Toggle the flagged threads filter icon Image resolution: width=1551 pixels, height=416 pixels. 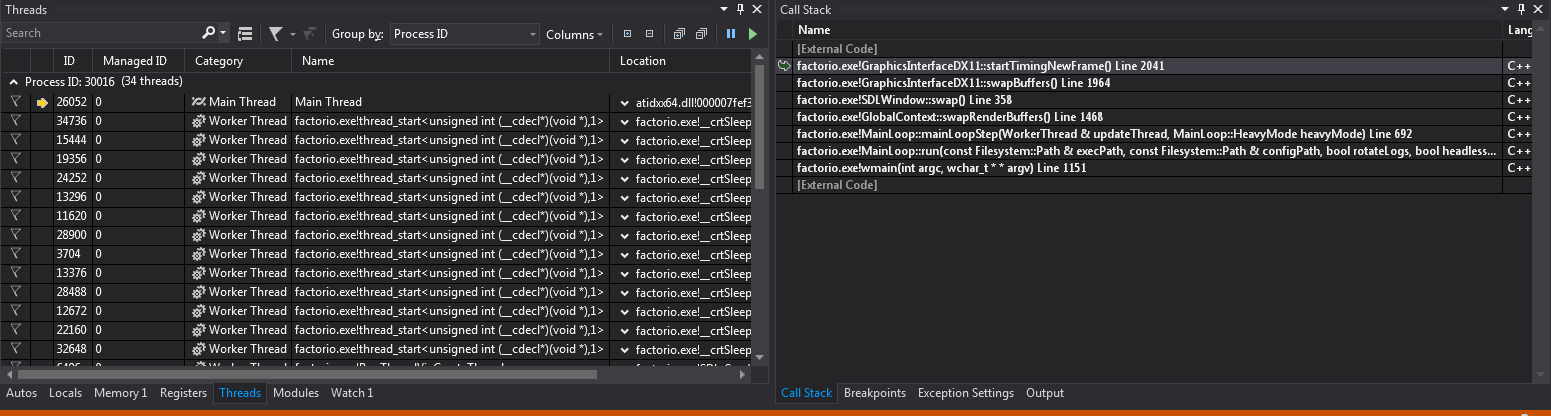(x=276, y=33)
